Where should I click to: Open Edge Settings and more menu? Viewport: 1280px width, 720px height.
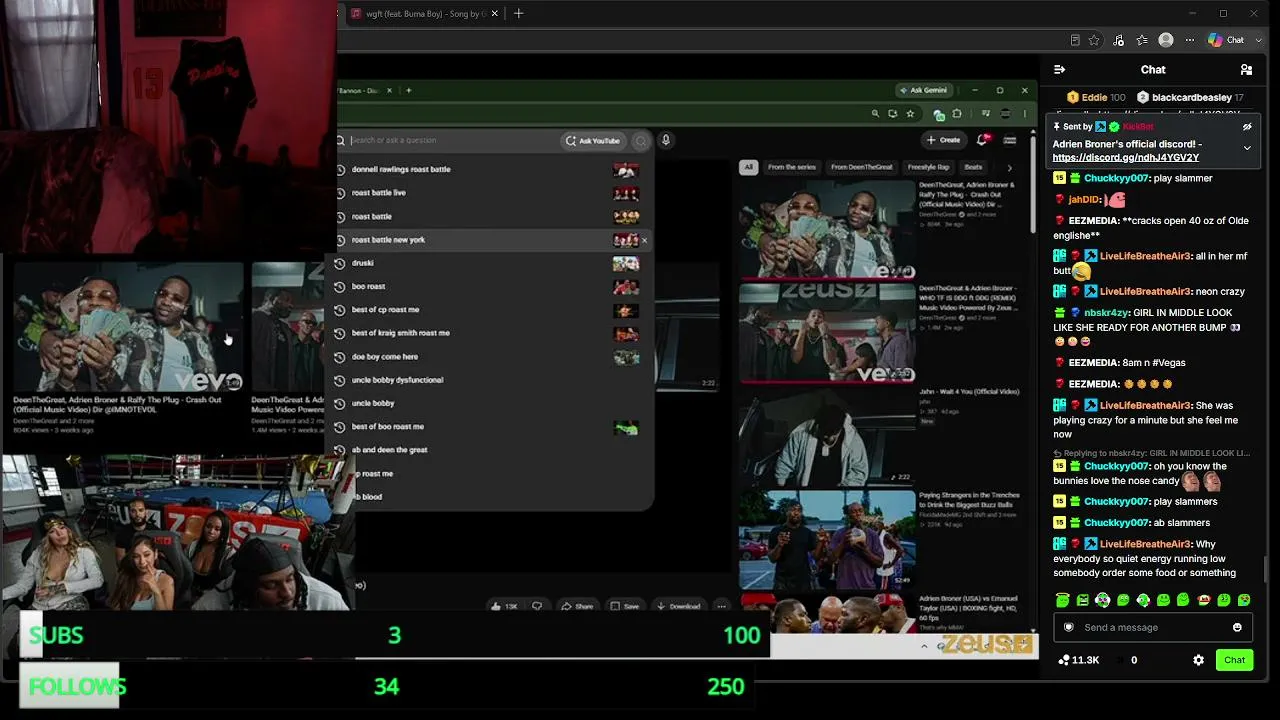pyautogui.click(x=1189, y=40)
